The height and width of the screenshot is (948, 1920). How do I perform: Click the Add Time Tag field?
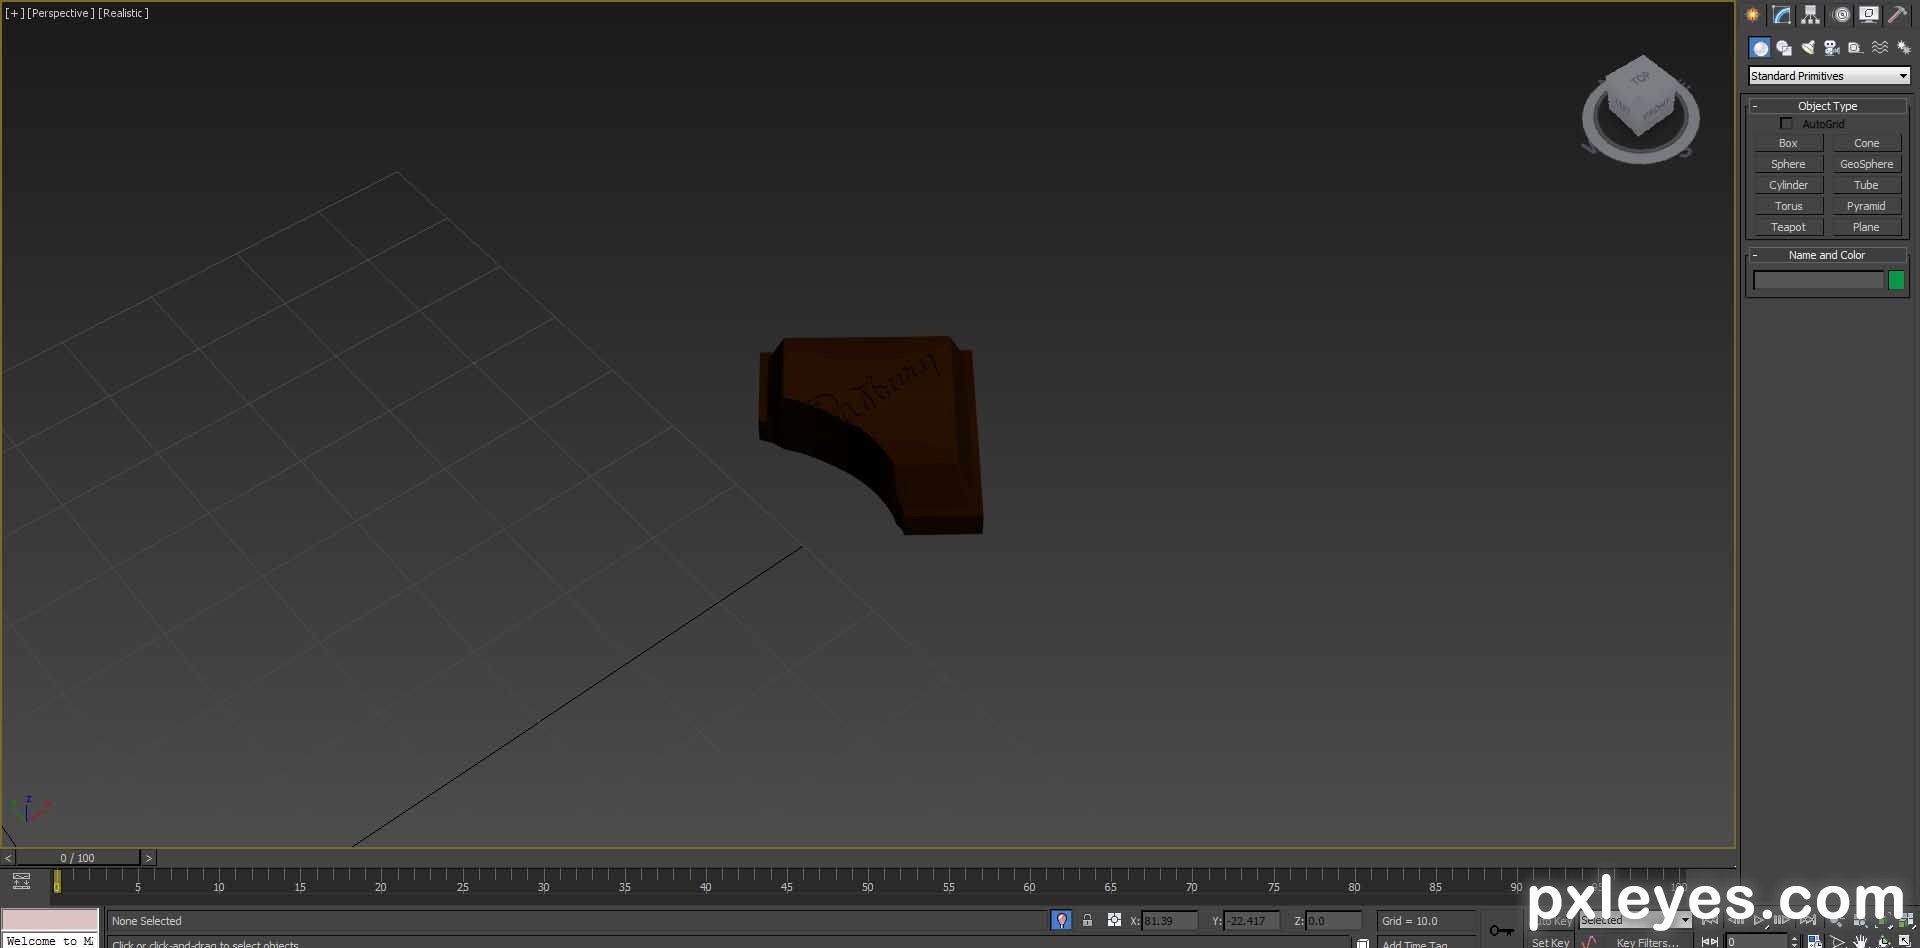coord(1427,943)
